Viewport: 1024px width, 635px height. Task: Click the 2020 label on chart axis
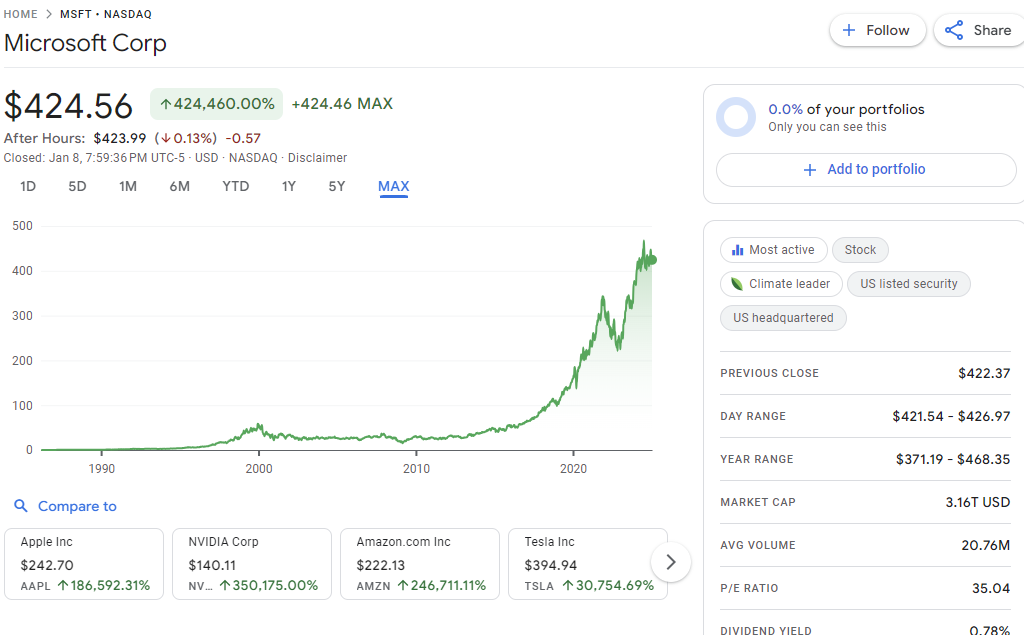573,468
